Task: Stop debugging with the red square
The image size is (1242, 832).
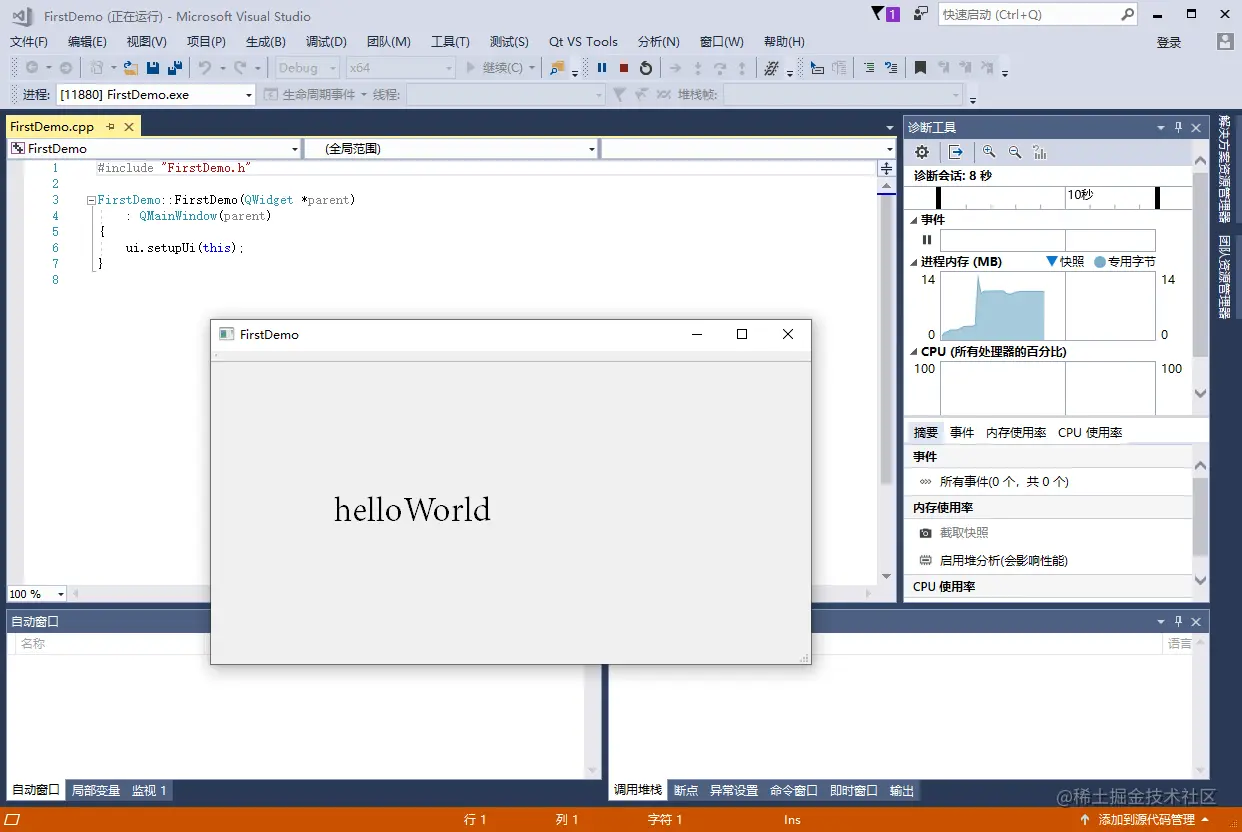Action: pyautogui.click(x=623, y=68)
